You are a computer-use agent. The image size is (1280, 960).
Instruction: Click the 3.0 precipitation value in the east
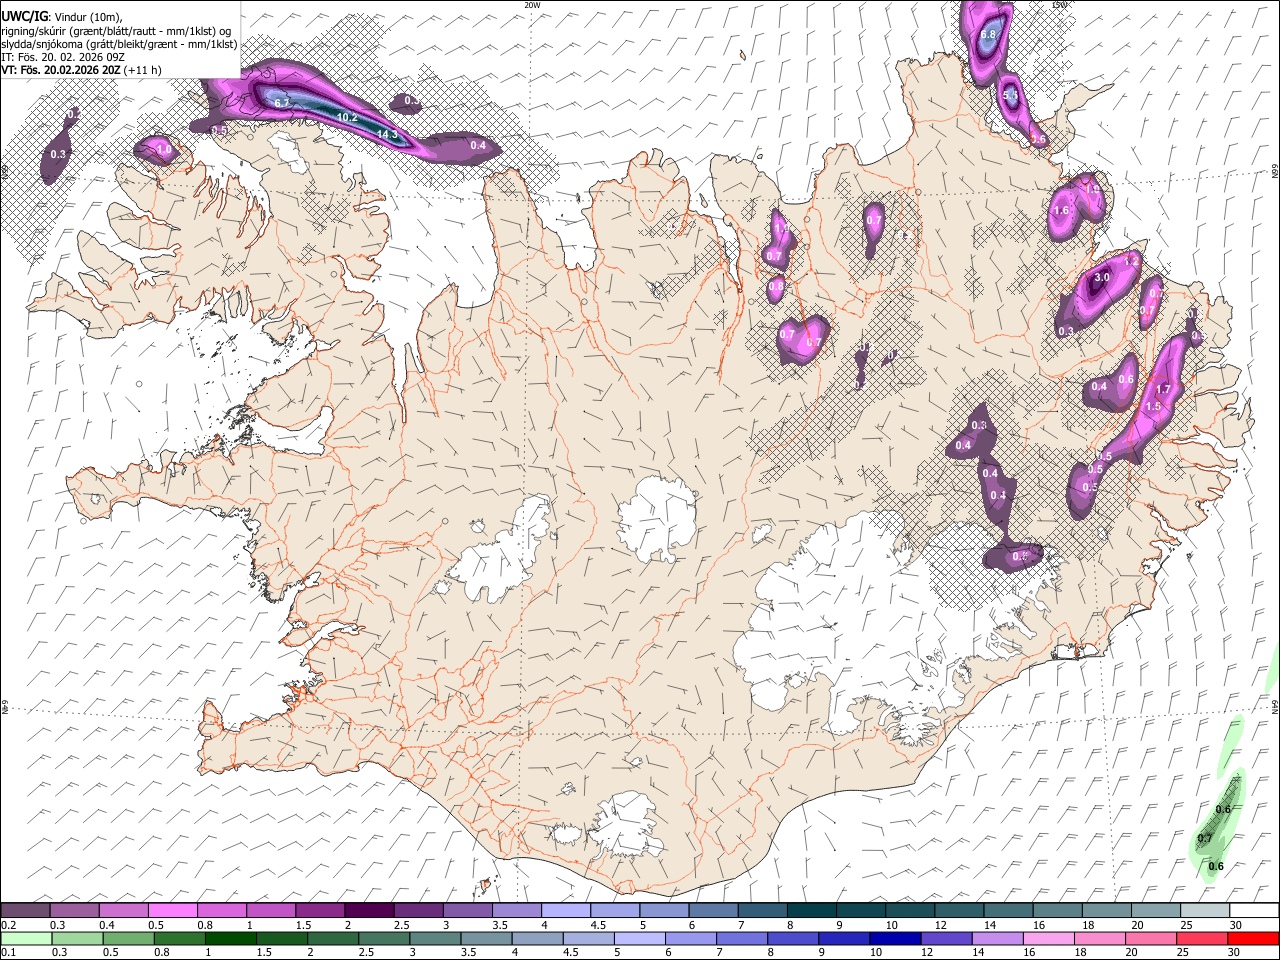click(x=1102, y=277)
